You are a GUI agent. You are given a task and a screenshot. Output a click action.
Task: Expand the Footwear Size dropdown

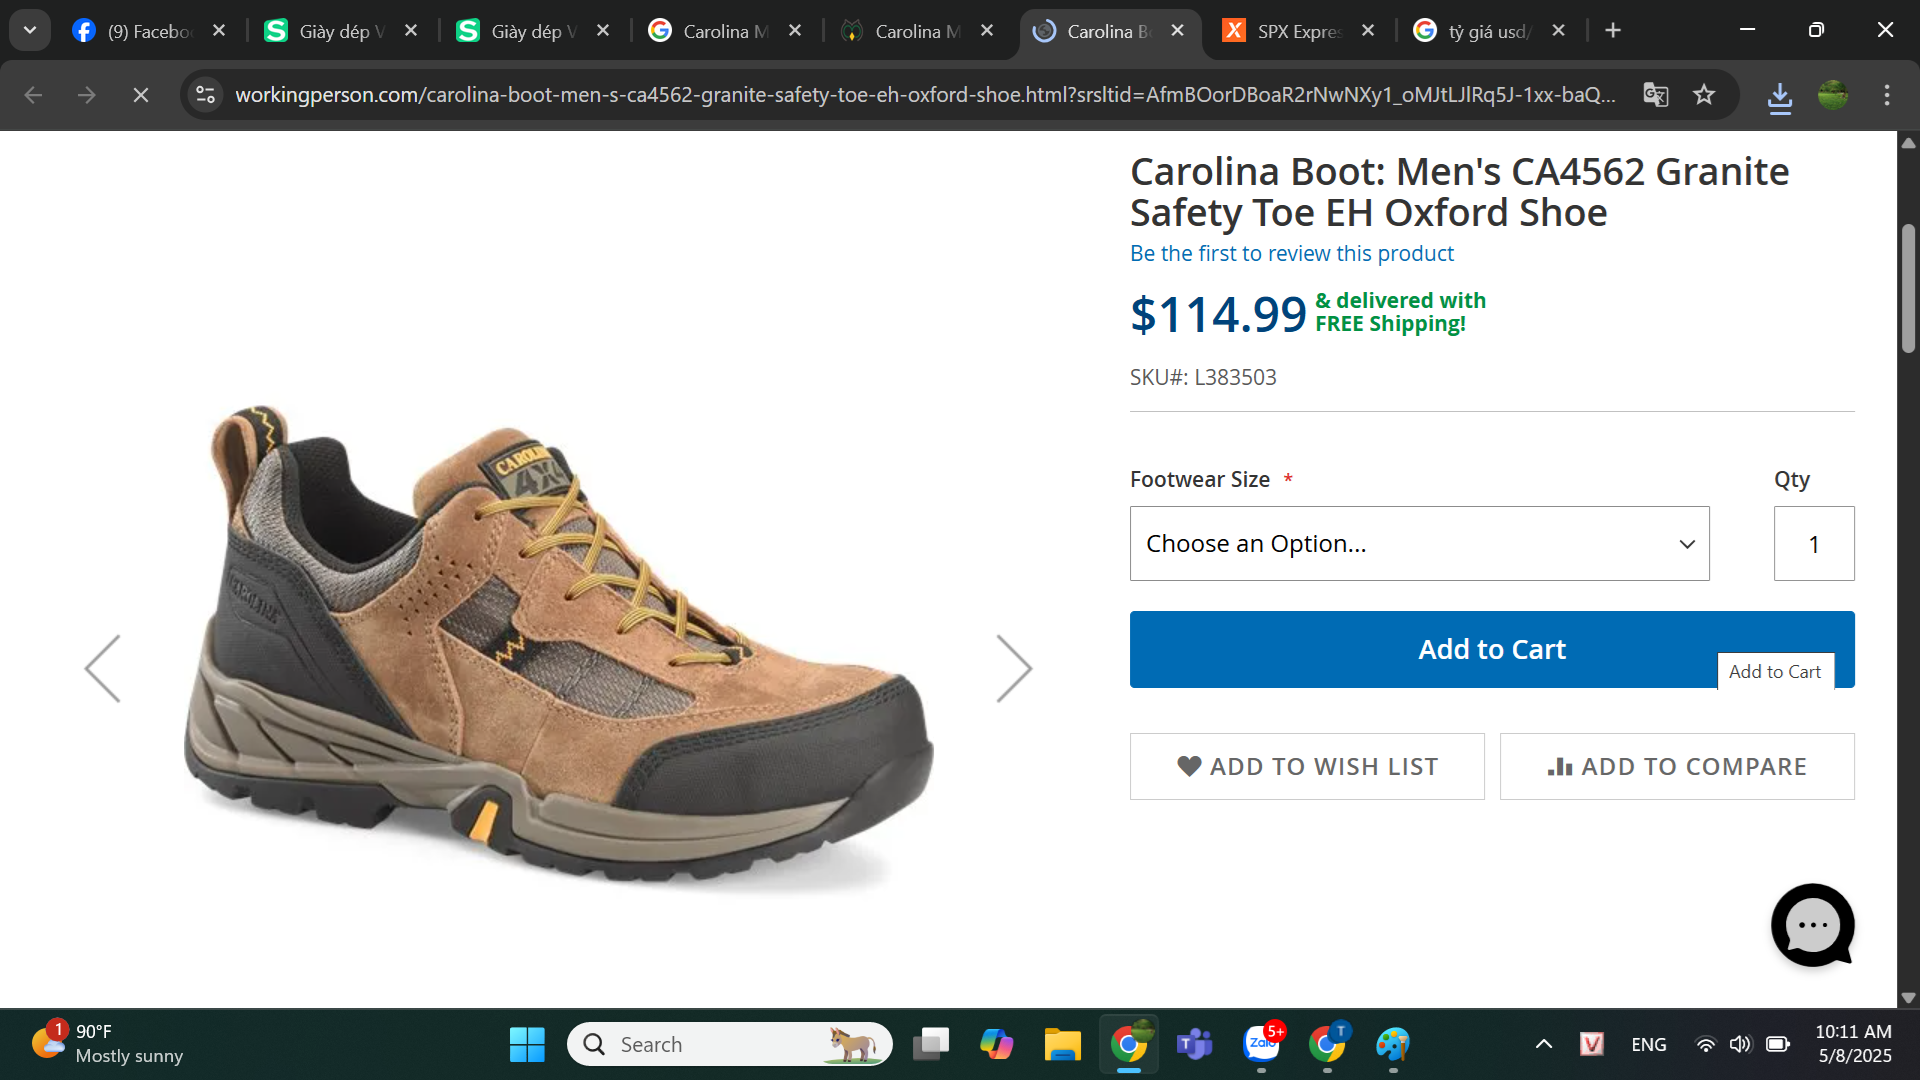pos(1419,543)
